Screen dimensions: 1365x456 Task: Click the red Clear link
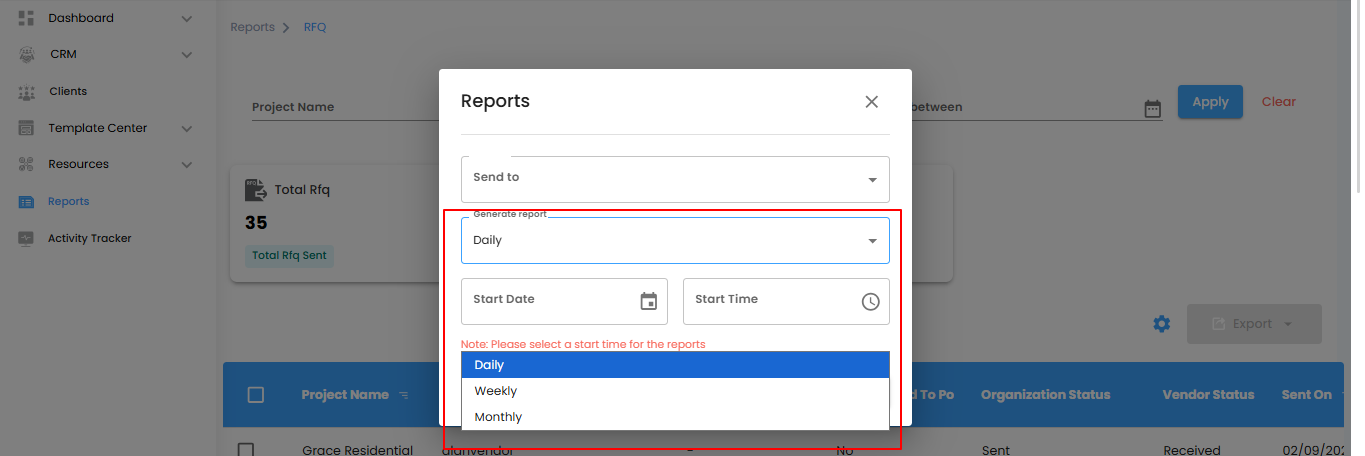(x=1278, y=102)
